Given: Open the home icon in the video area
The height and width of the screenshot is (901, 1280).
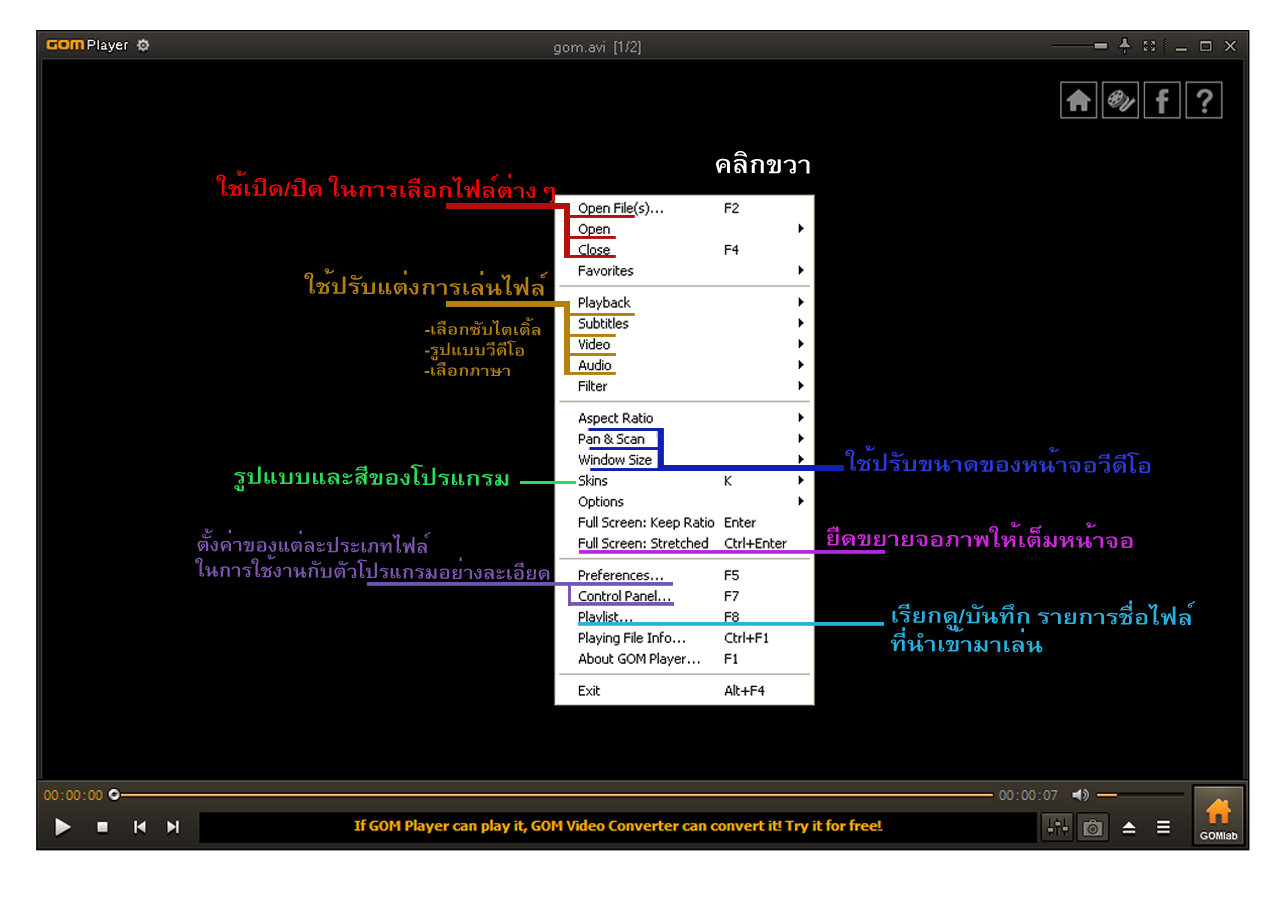Looking at the screenshot, I should tap(1078, 100).
